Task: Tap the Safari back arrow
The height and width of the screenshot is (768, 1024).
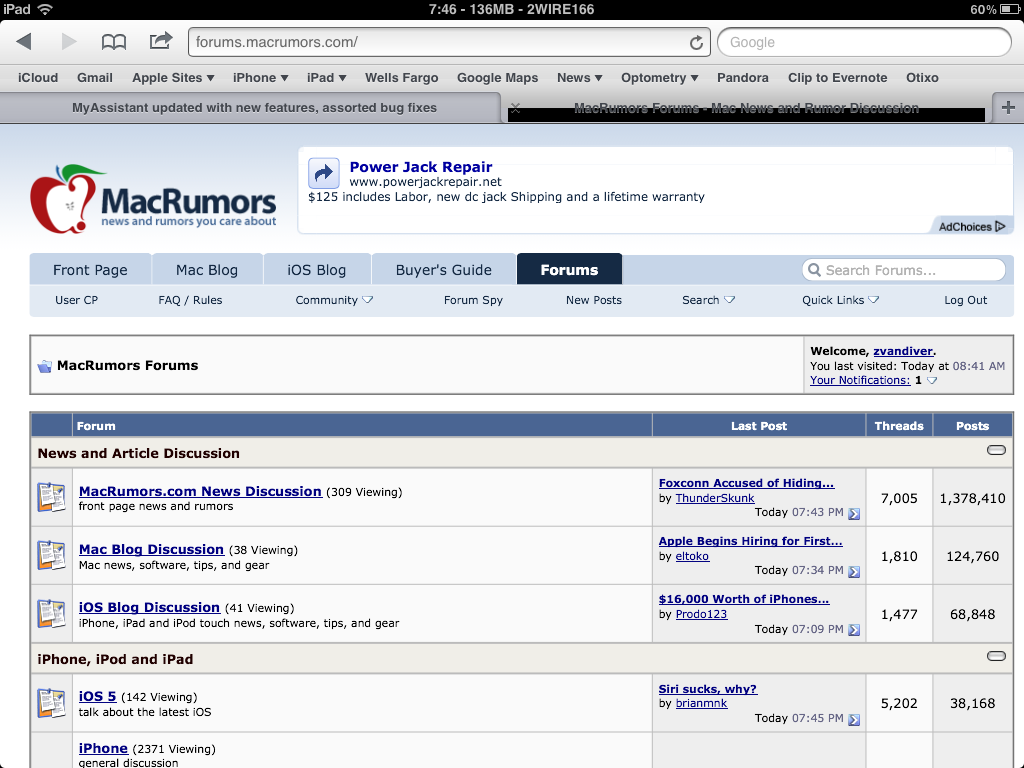Action: pyautogui.click(x=24, y=42)
